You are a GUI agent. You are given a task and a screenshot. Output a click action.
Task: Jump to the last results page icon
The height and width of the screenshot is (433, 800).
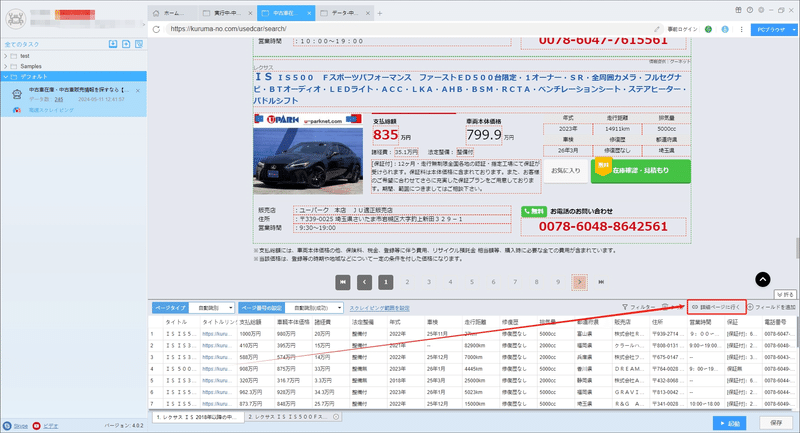tap(601, 282)
